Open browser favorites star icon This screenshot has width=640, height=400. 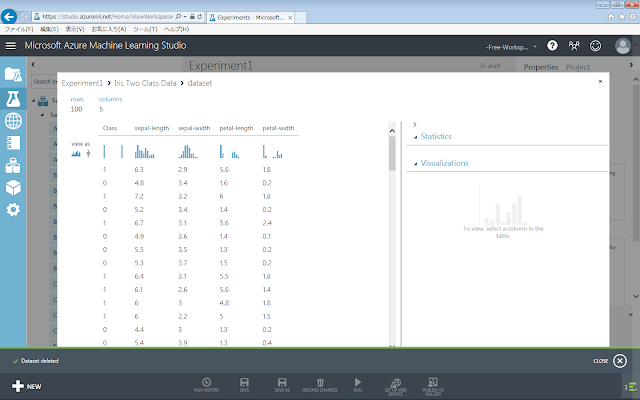622,17
